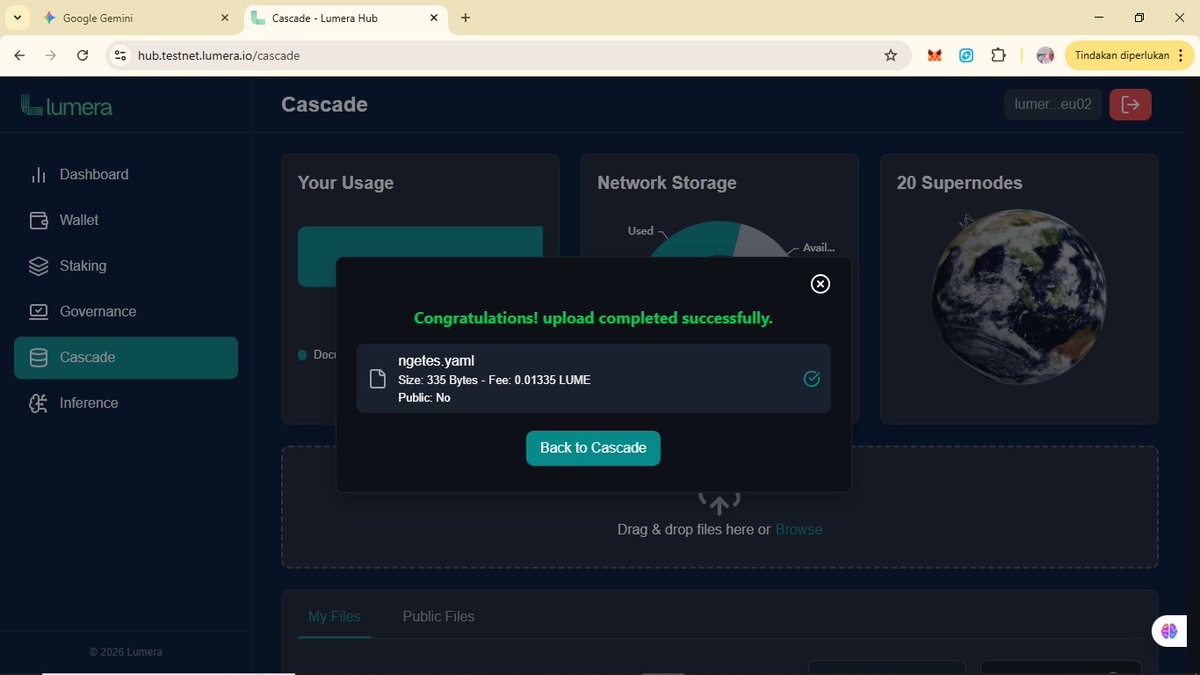Click the supernodes globe image
Screen dimensions: 1200x675
point(1018,298)
